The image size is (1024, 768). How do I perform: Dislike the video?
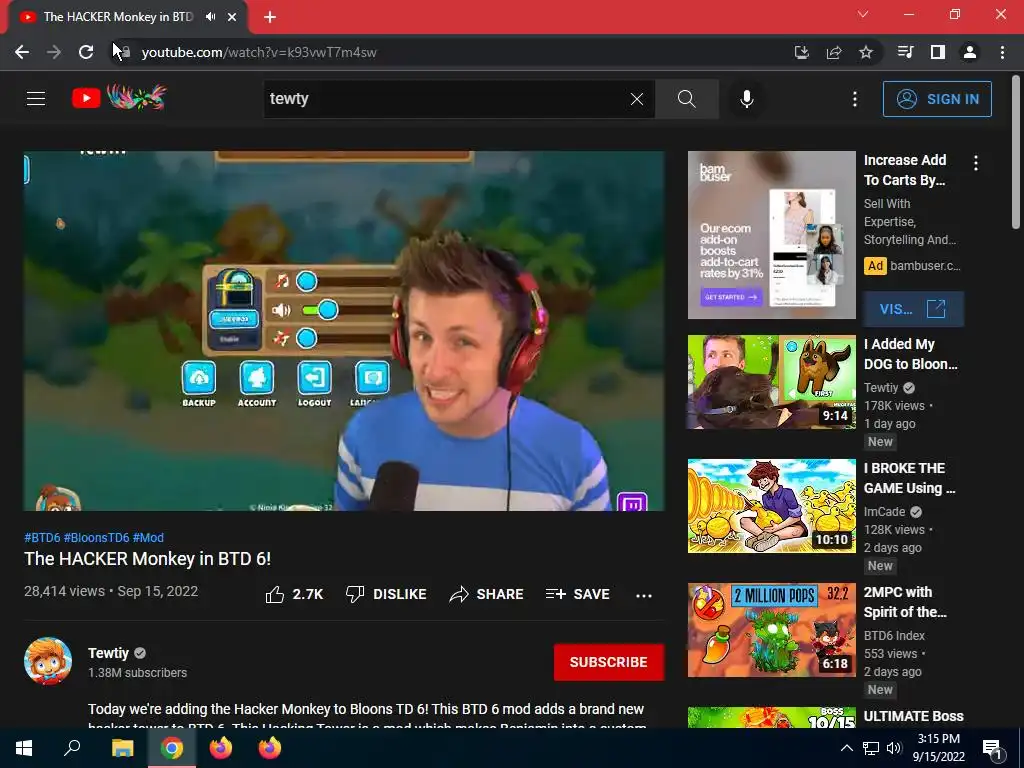click(386, 594)
